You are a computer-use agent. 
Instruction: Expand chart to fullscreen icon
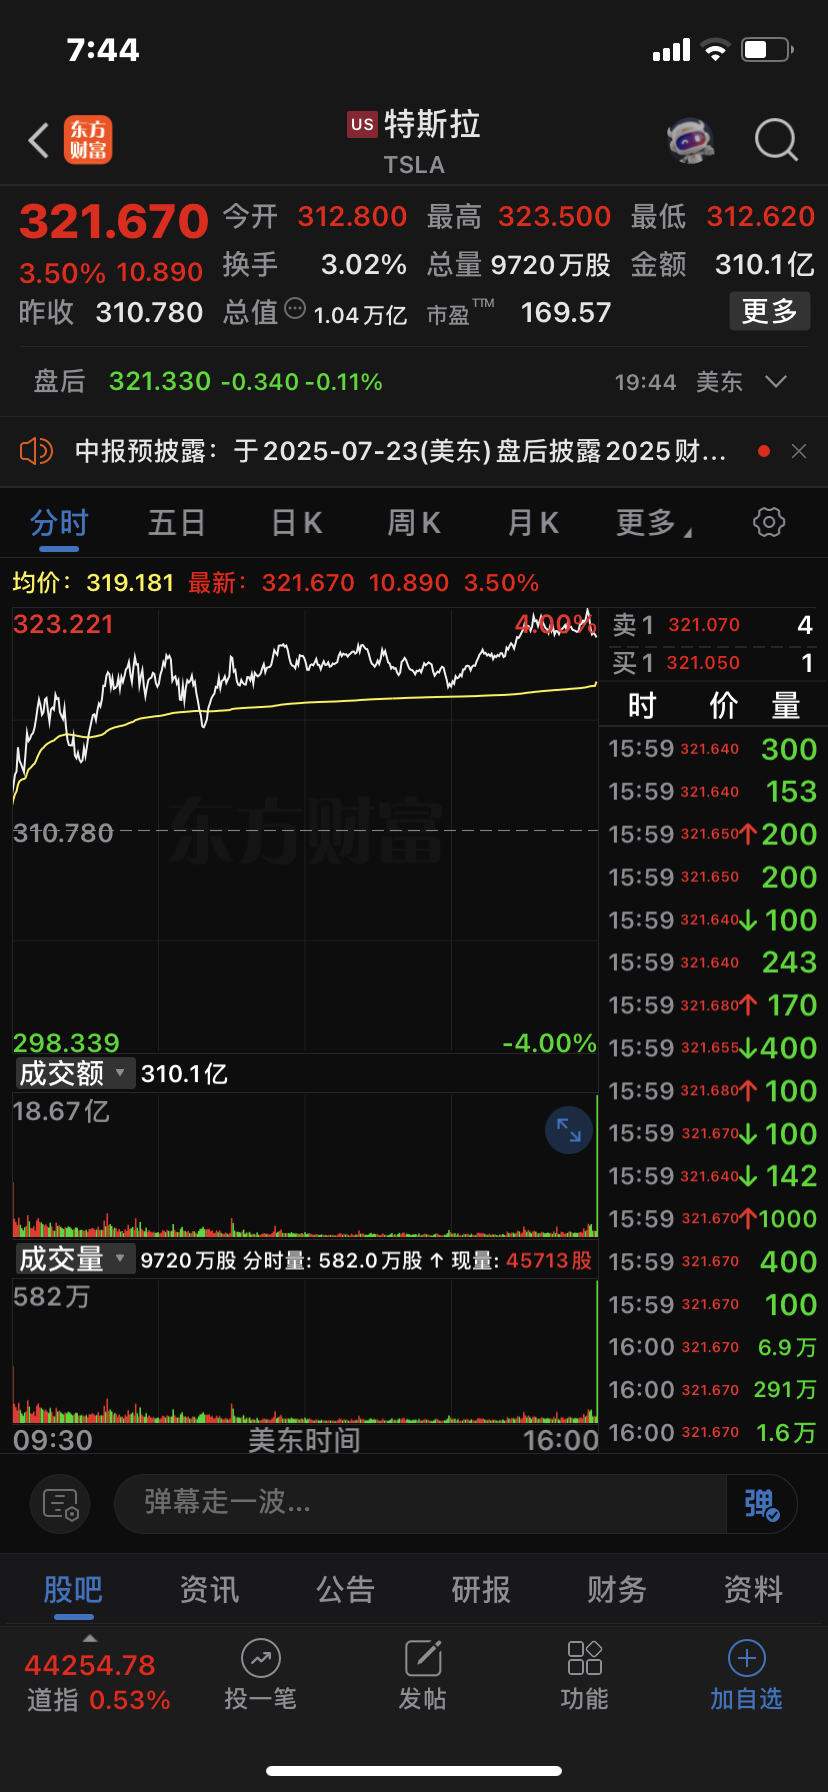click(x=569, y=1130)
